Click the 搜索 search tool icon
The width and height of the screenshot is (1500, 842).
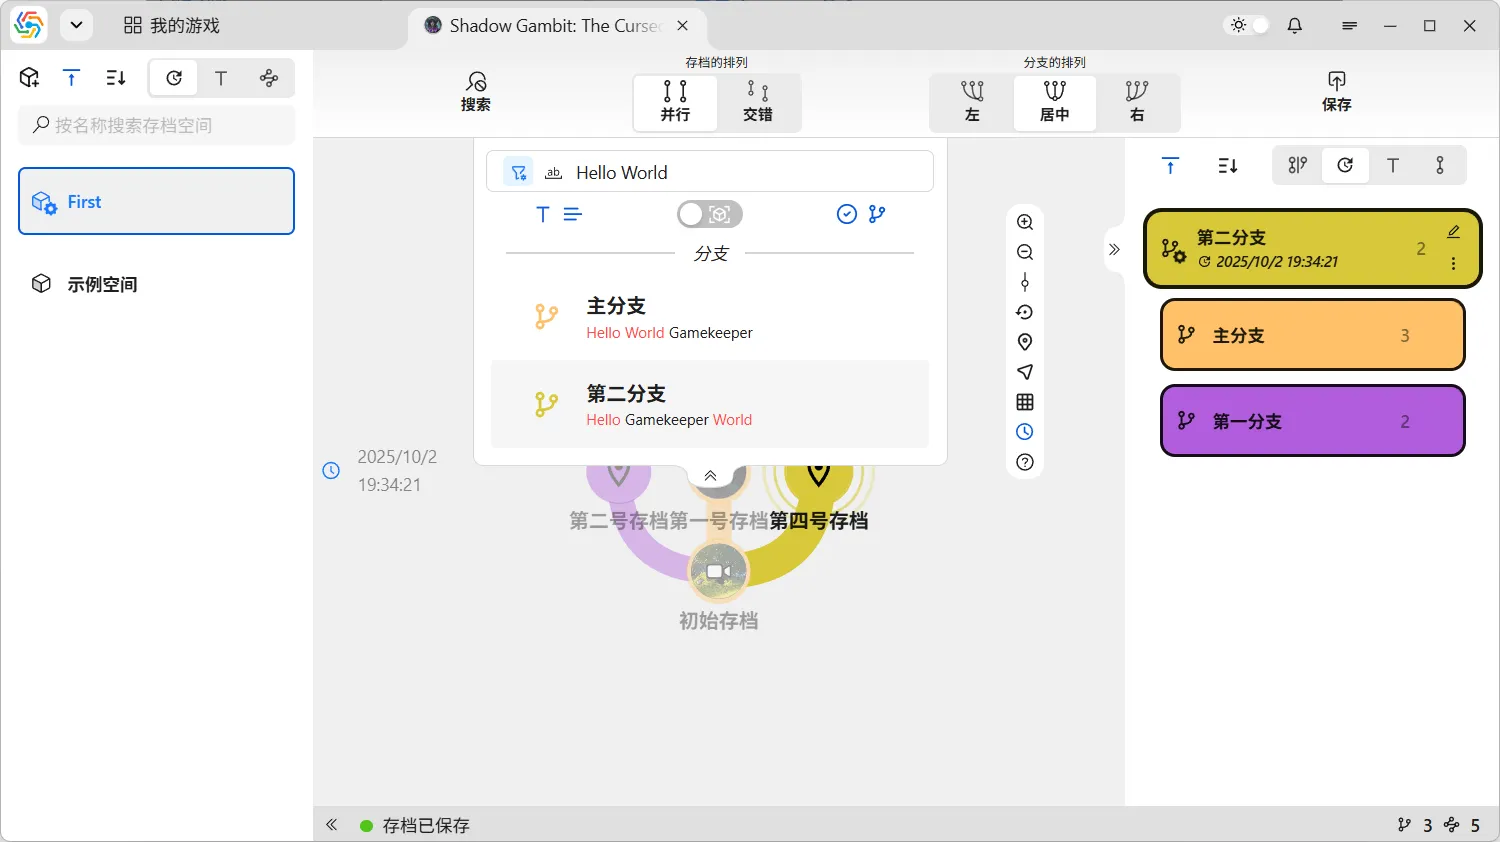point(476,92)
